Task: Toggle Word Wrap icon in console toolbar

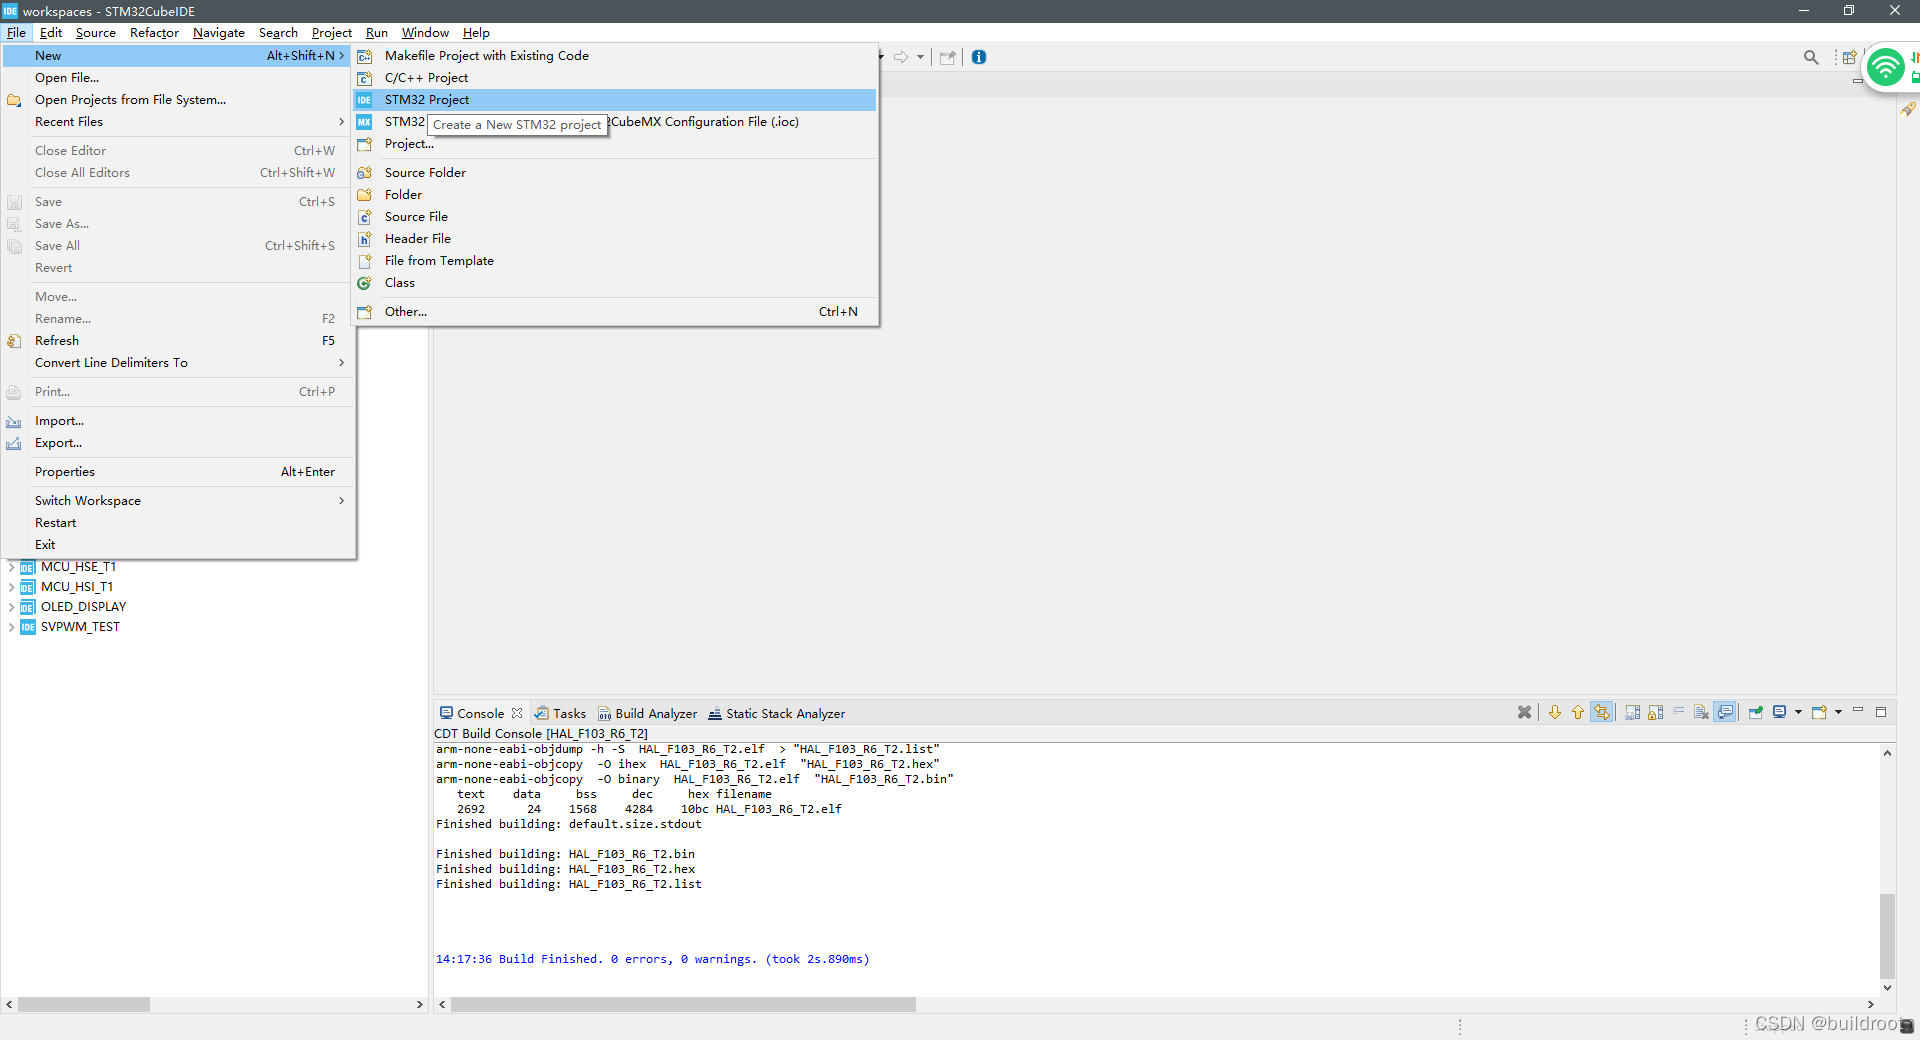Action: point(1678,711)
